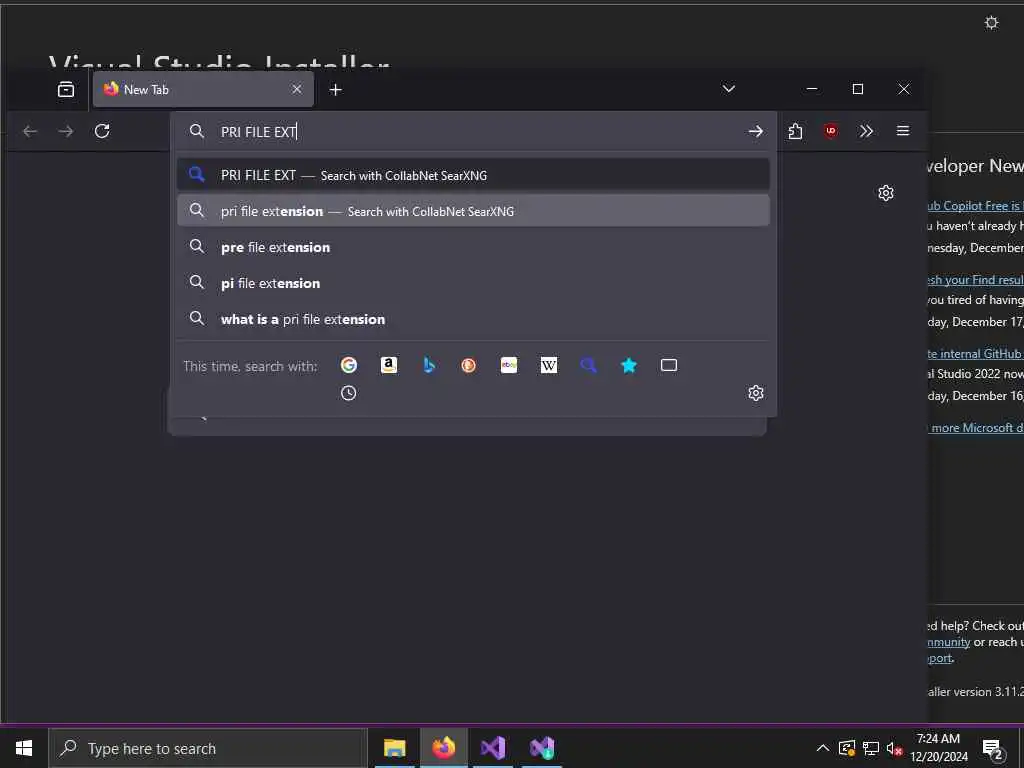
Task: Go forward with the forward arrow
Action: pos(66,131)
